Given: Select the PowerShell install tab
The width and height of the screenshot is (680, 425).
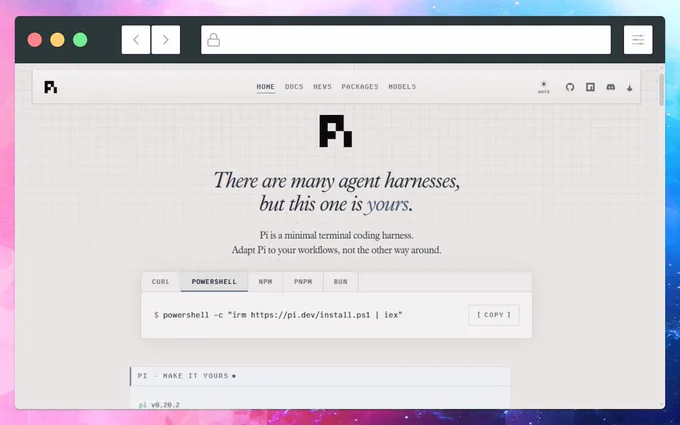Looking at the screenshot, I should coord(214,282).
